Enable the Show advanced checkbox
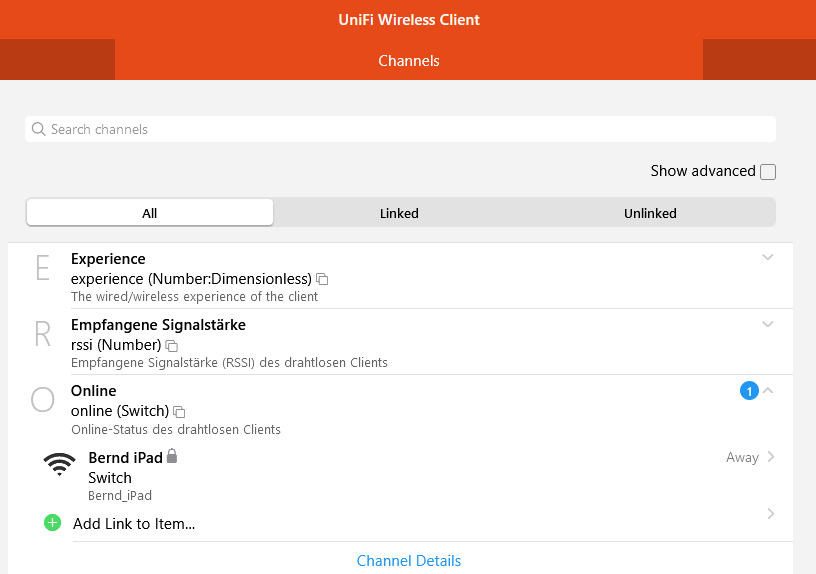 click(768, 172)
